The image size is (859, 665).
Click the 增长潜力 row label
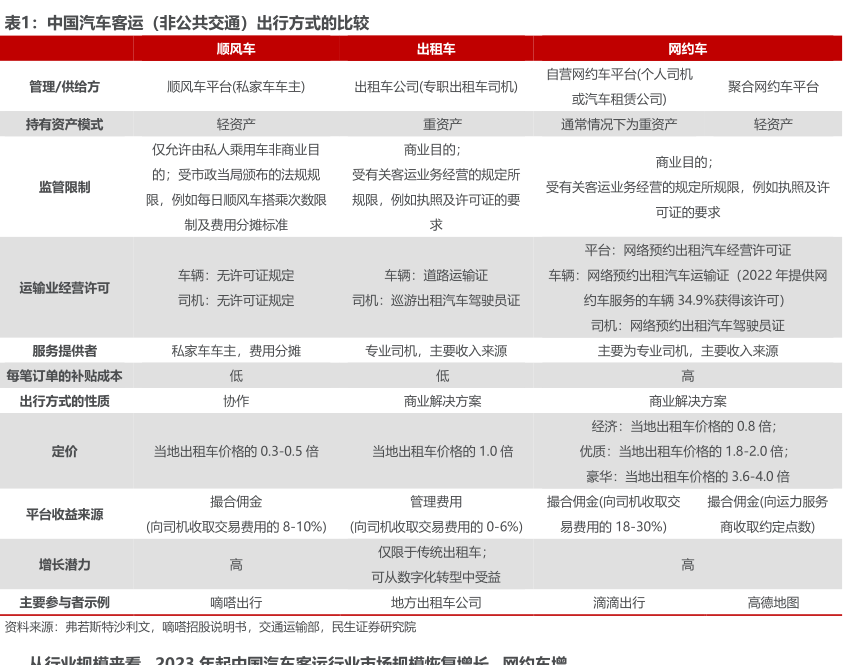64,565
